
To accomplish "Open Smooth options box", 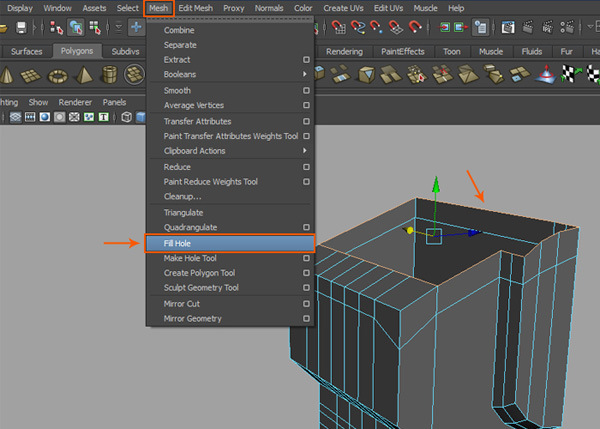I will 306,90.
